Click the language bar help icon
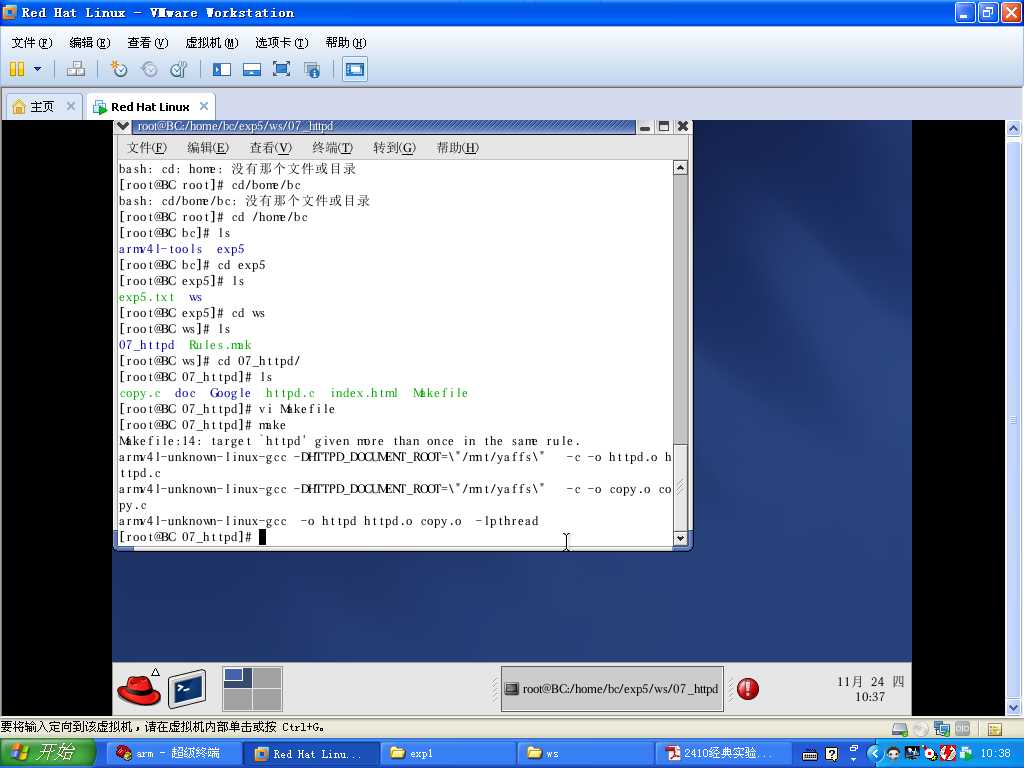Screen dimensions: 1024x768 831,754
